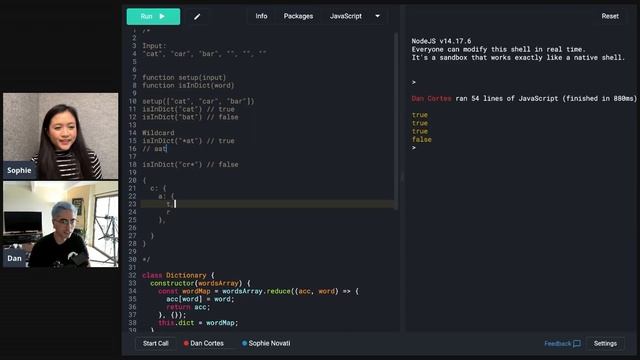Click line 38 'this.dict = wordMap;'
This screenshot has height=360, width=640.
198,323
